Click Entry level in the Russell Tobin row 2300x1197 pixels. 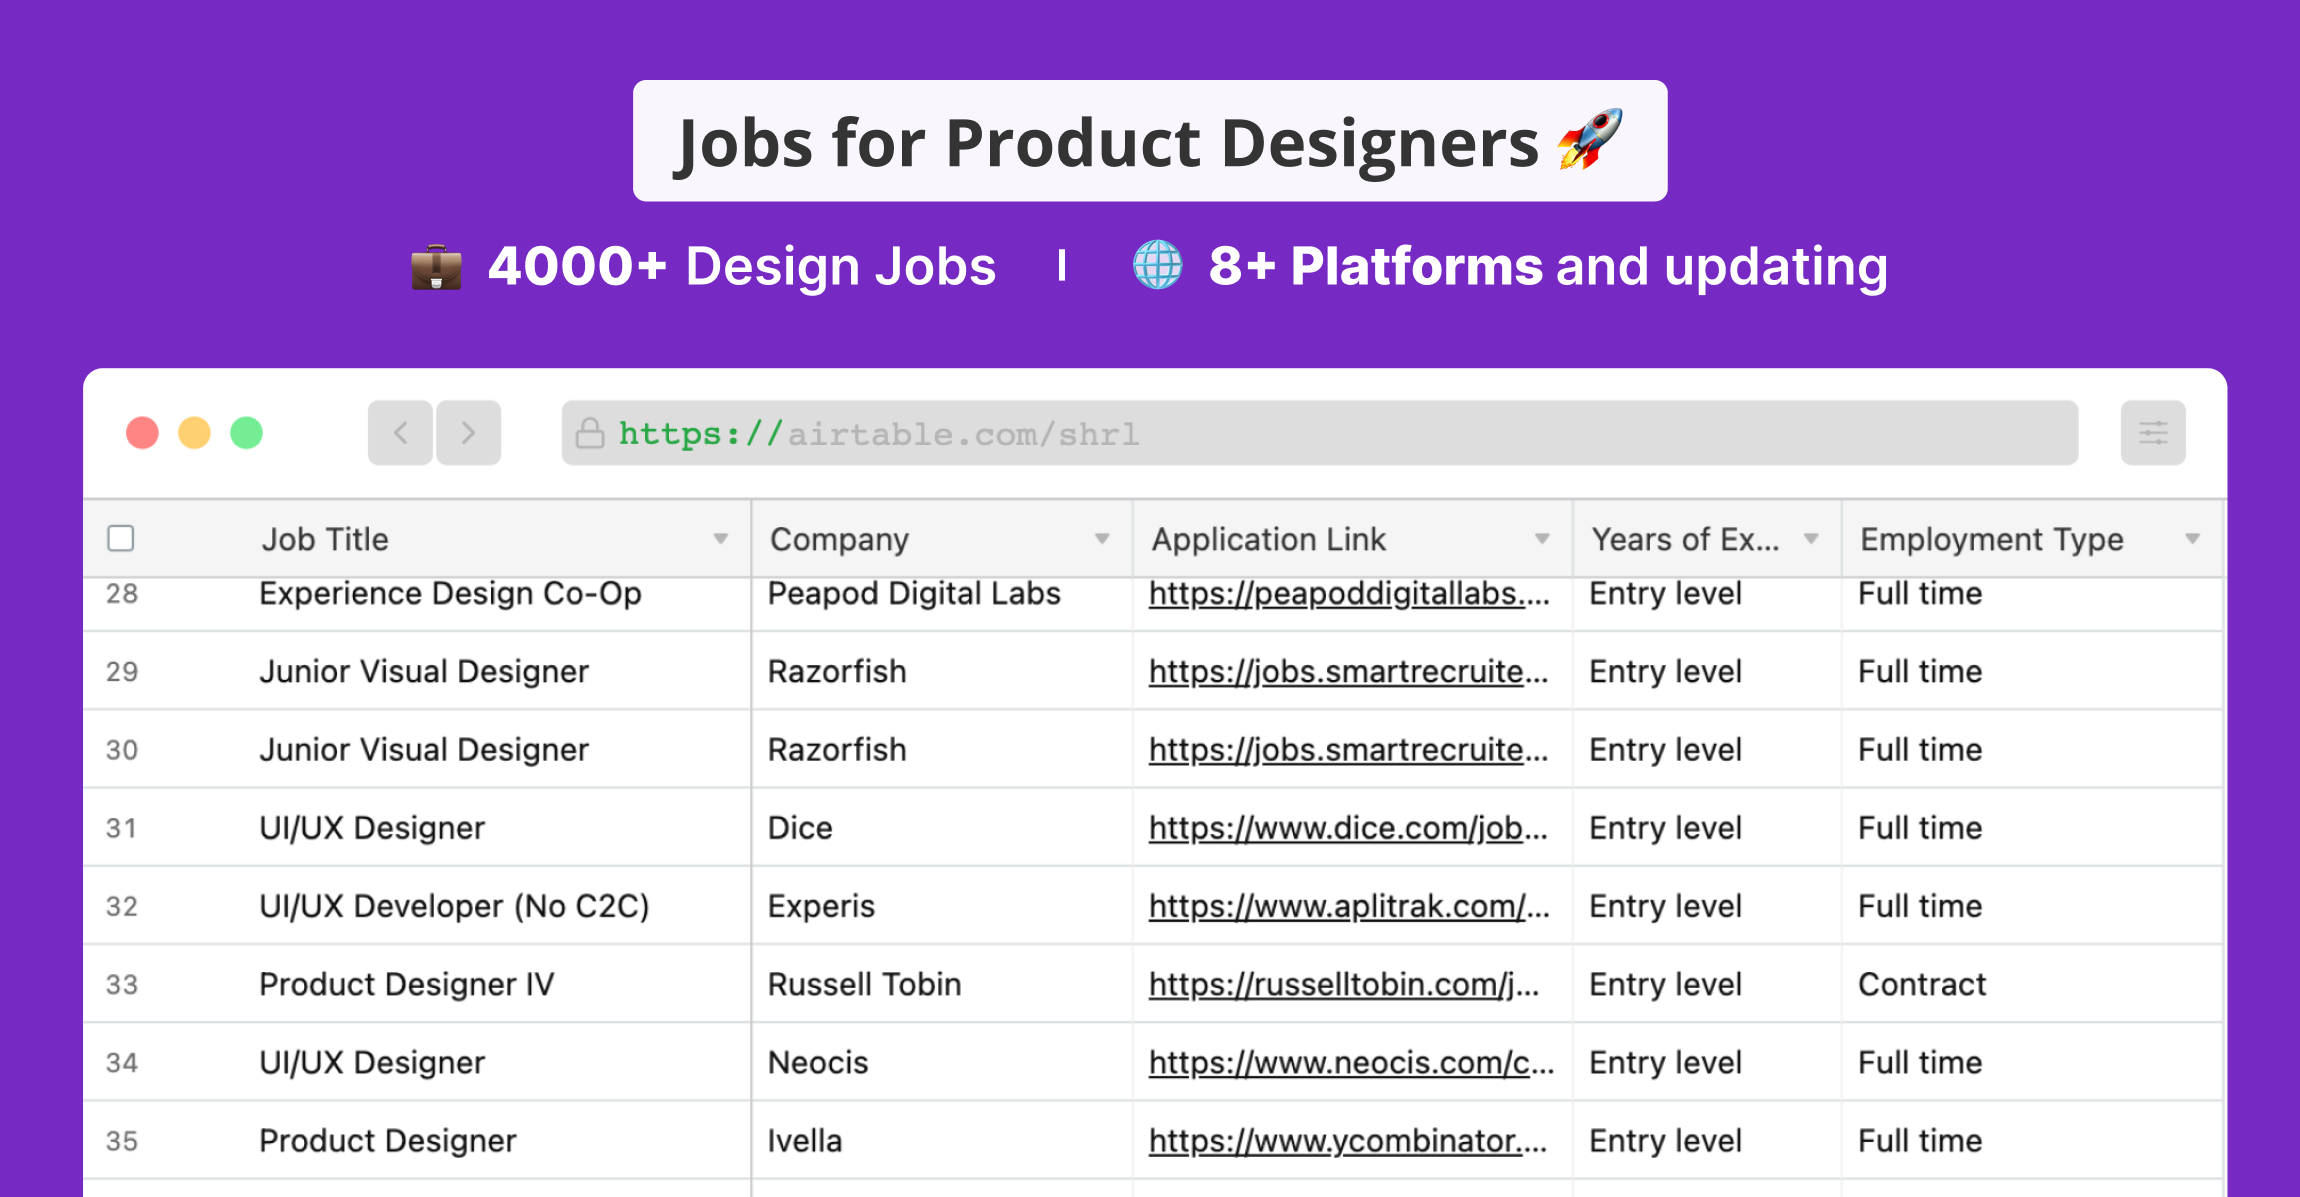(x=1666, y=985)
